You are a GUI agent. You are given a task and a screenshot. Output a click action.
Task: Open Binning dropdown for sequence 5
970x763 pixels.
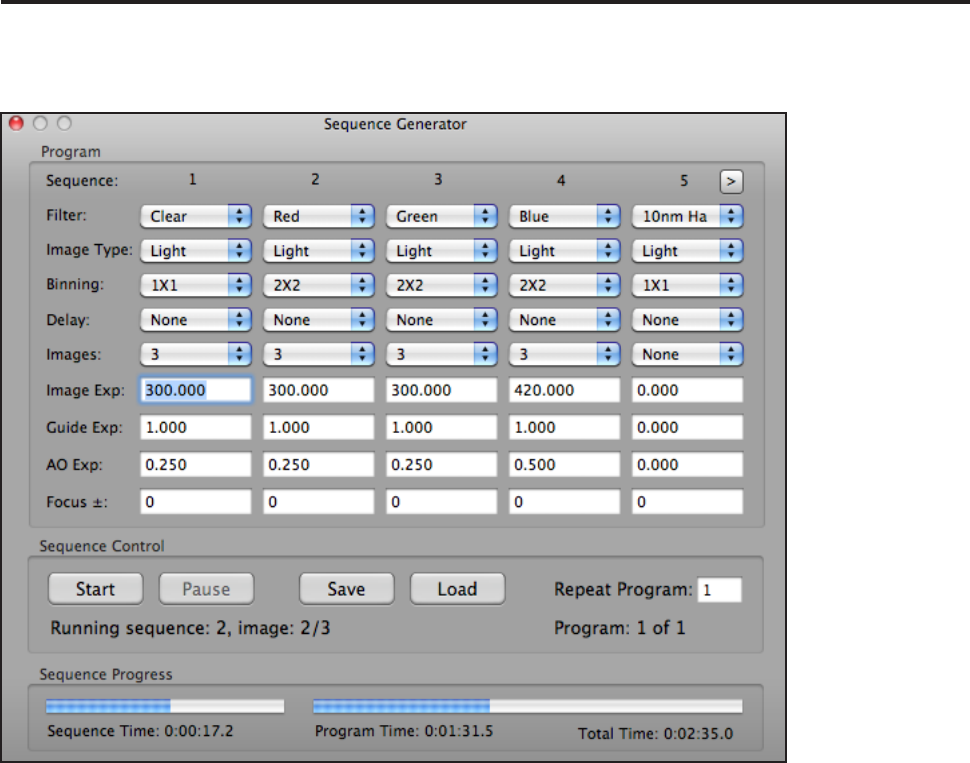687,285
